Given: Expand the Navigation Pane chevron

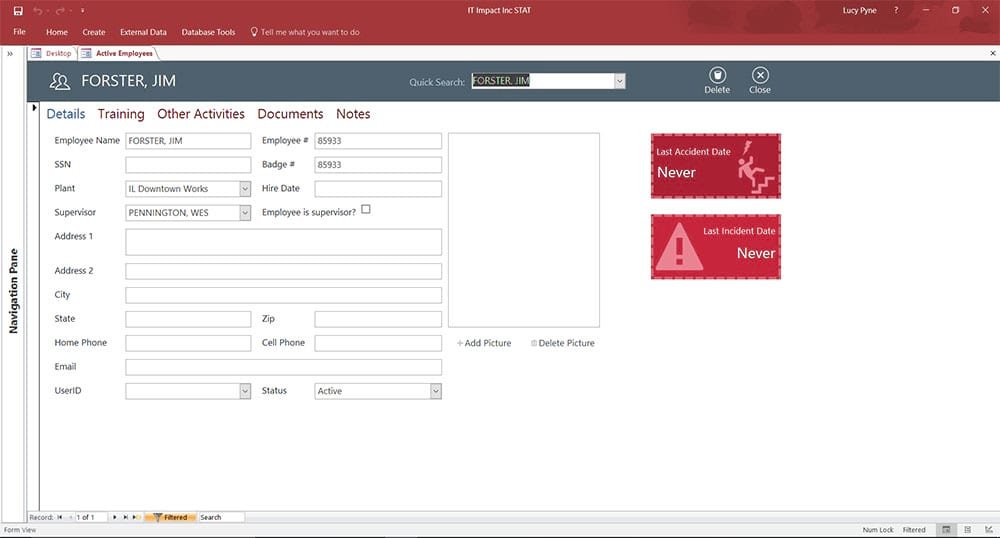Looking at the screenshot, I should click(x=10, y=54).
